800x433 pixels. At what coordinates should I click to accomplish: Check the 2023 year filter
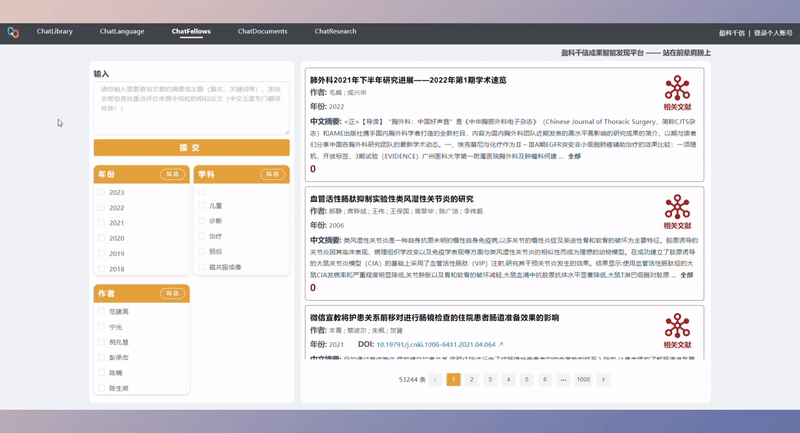(x=102, y=192)
